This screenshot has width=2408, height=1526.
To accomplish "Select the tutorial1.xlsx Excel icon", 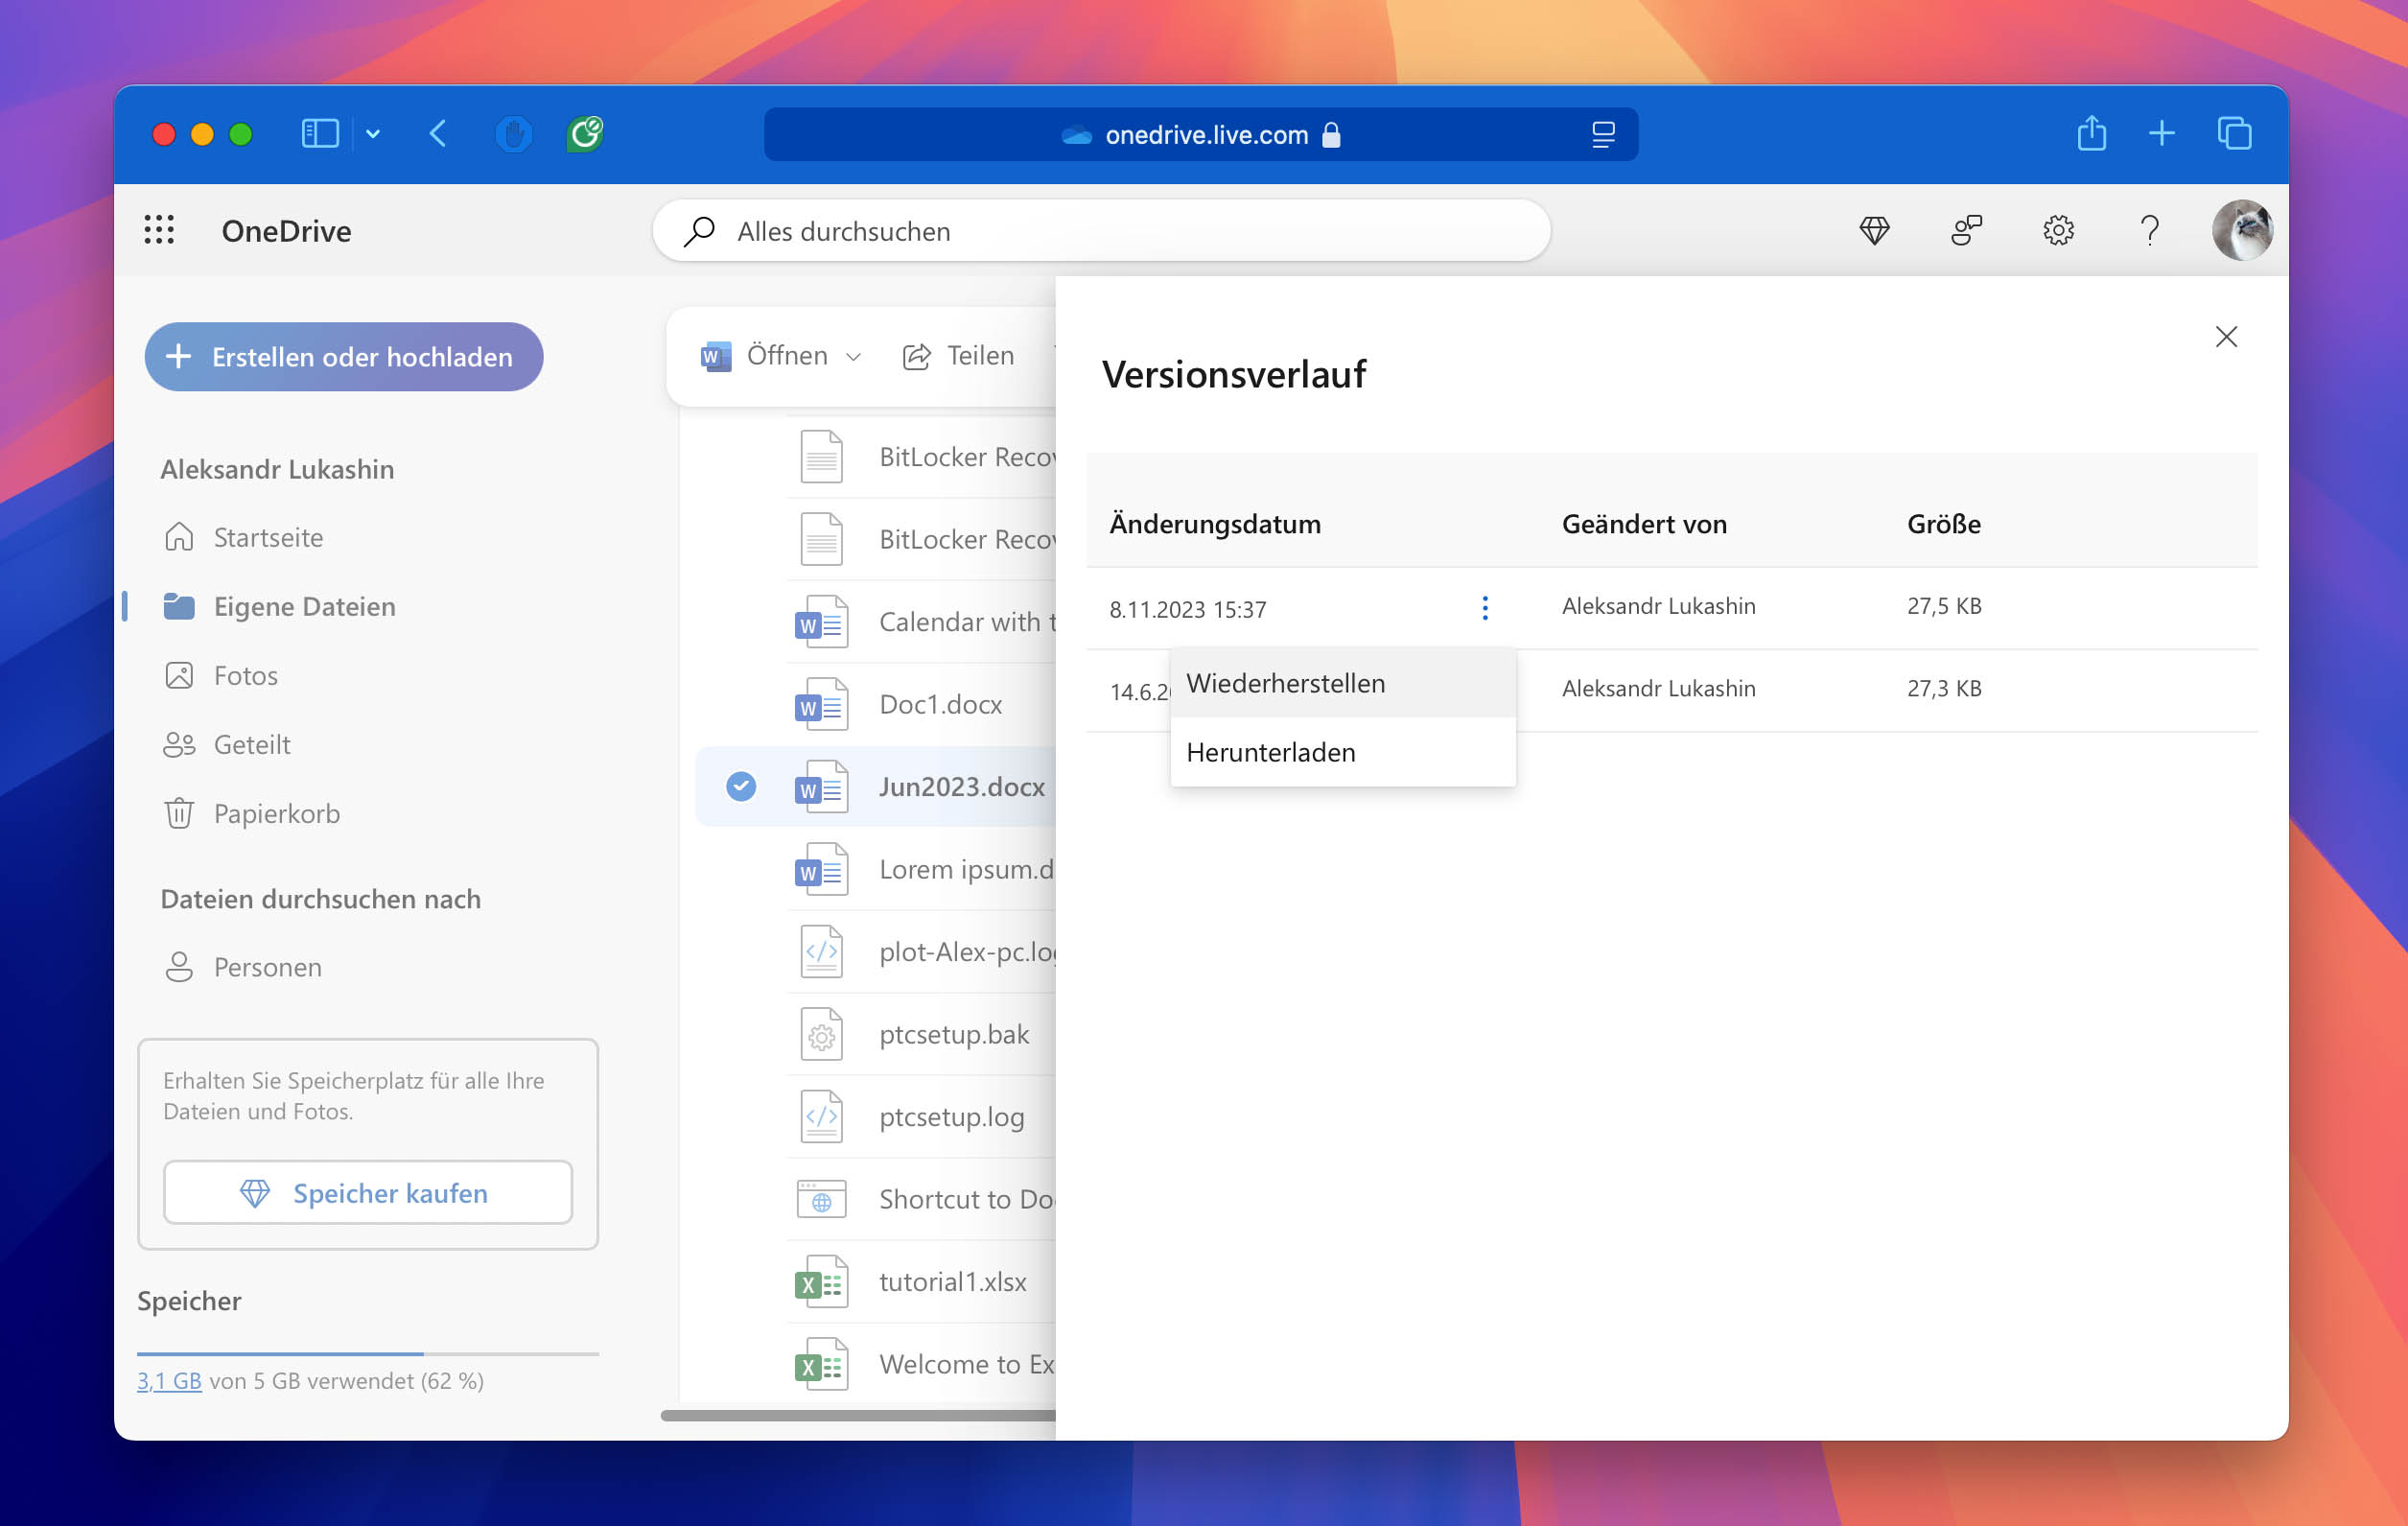I will coord(821,1281).
